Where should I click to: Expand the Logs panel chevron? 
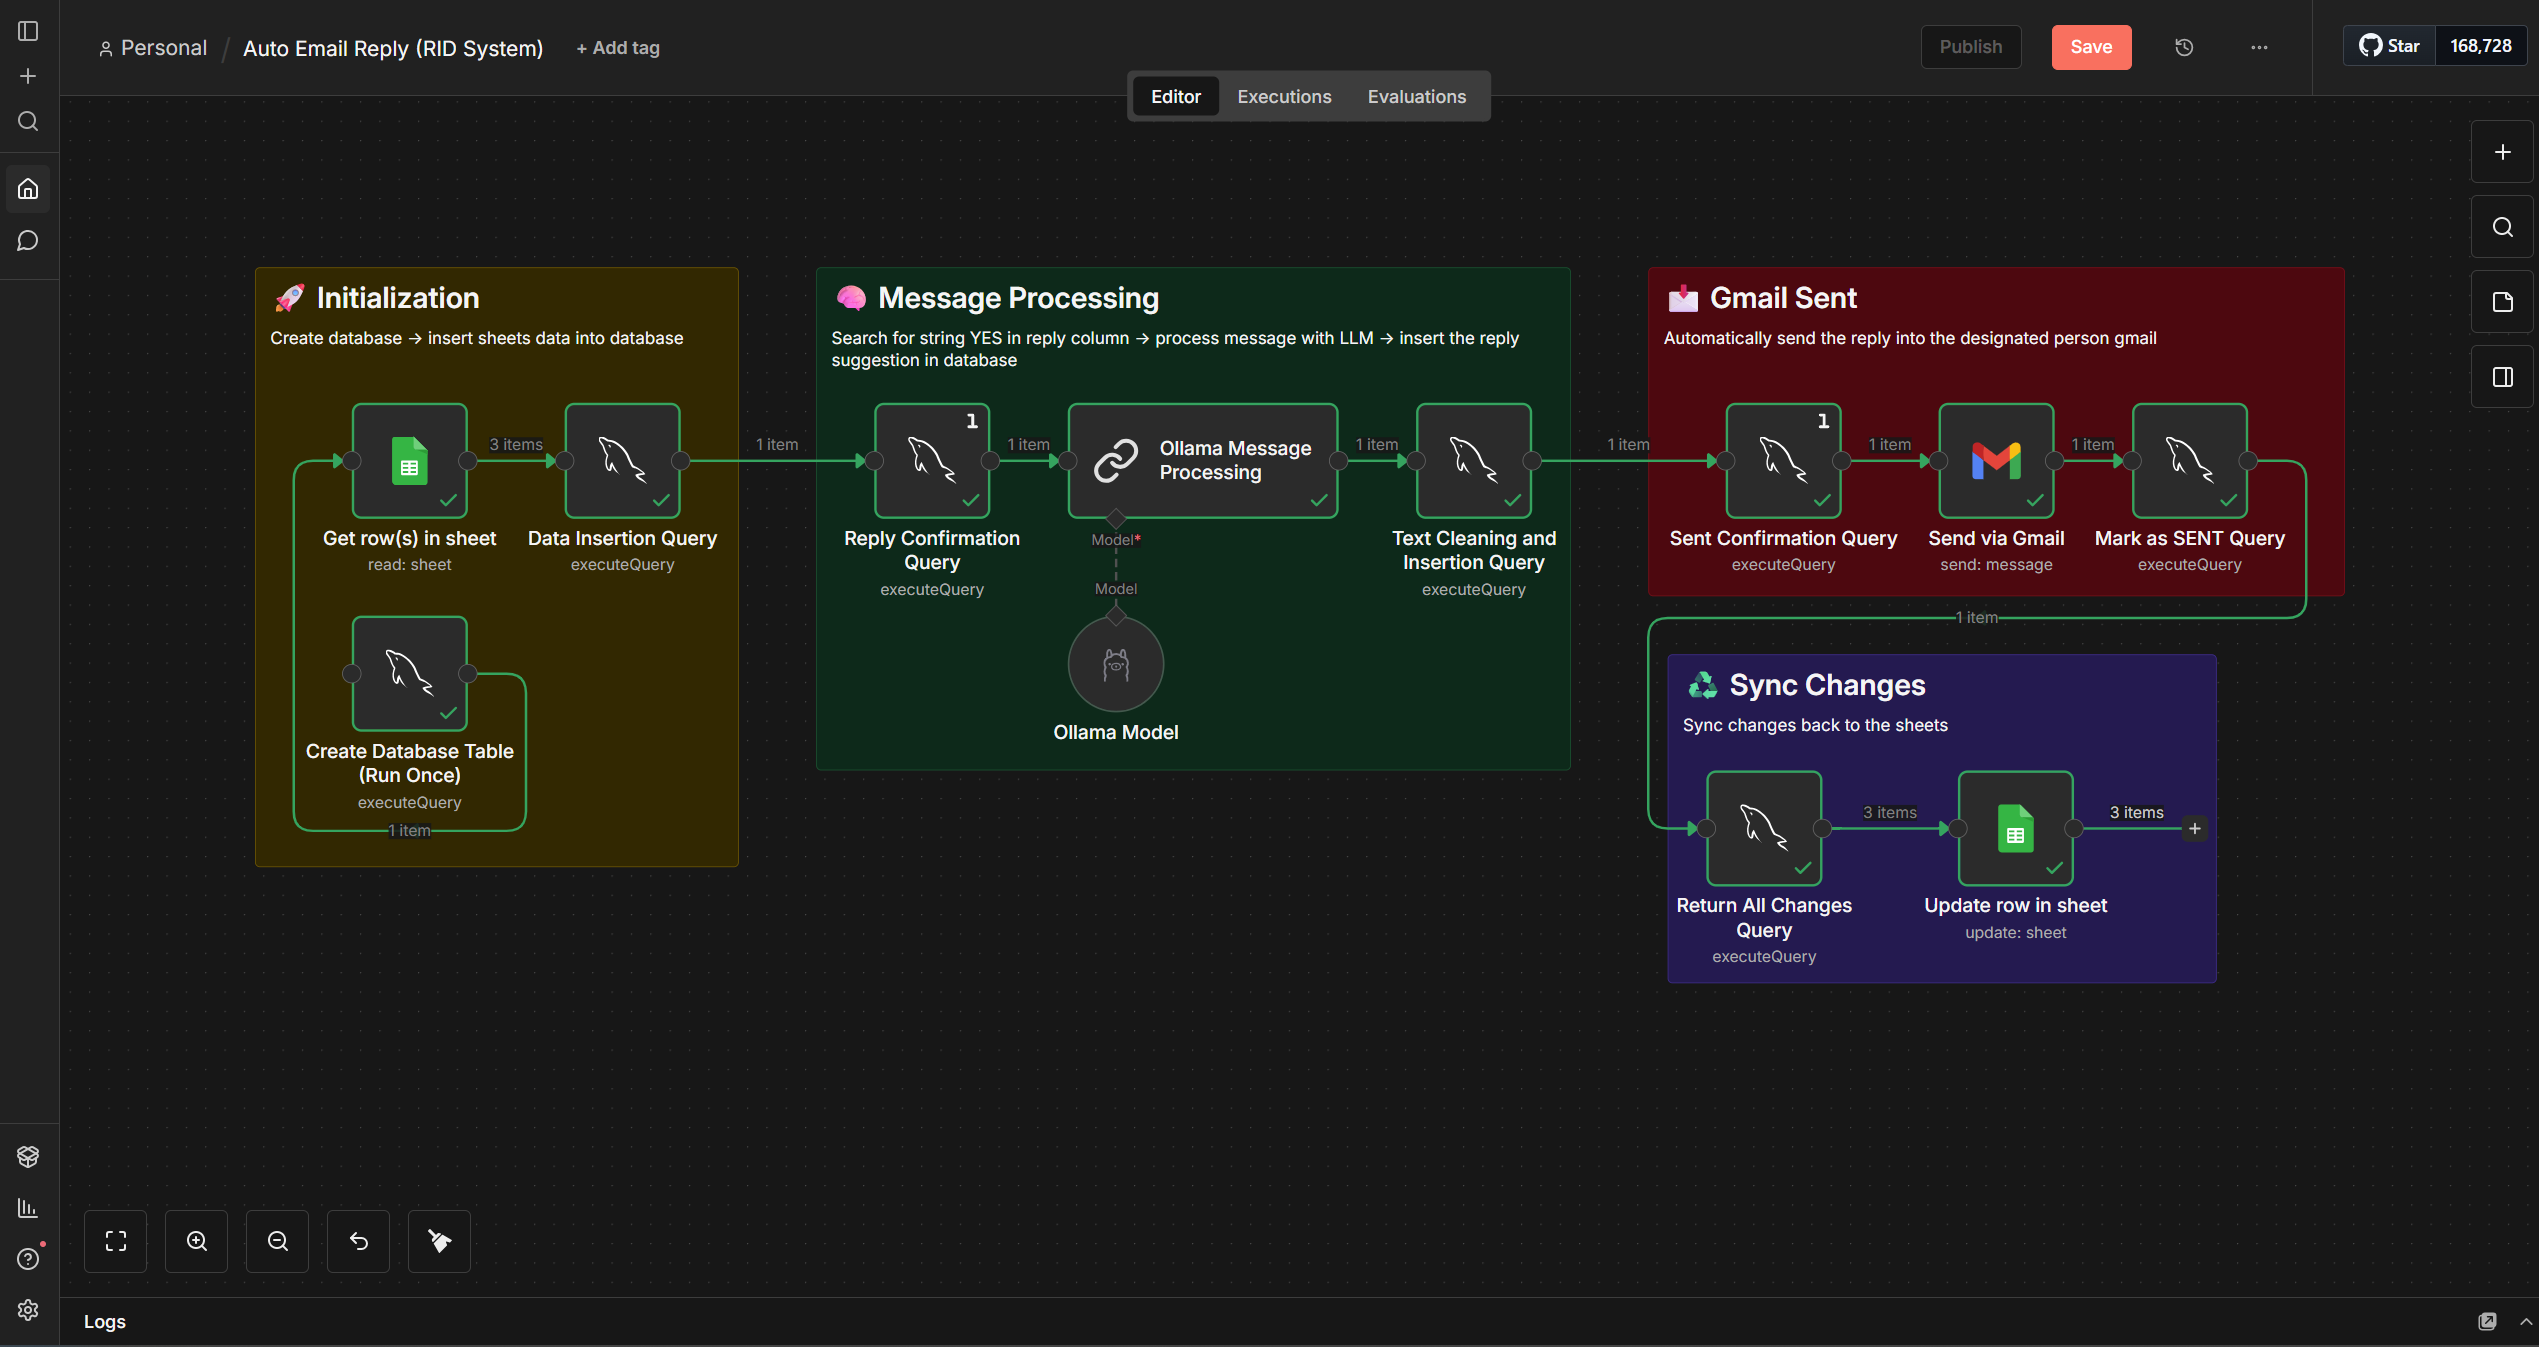pyautogui.click(x=2526, y=1321)
